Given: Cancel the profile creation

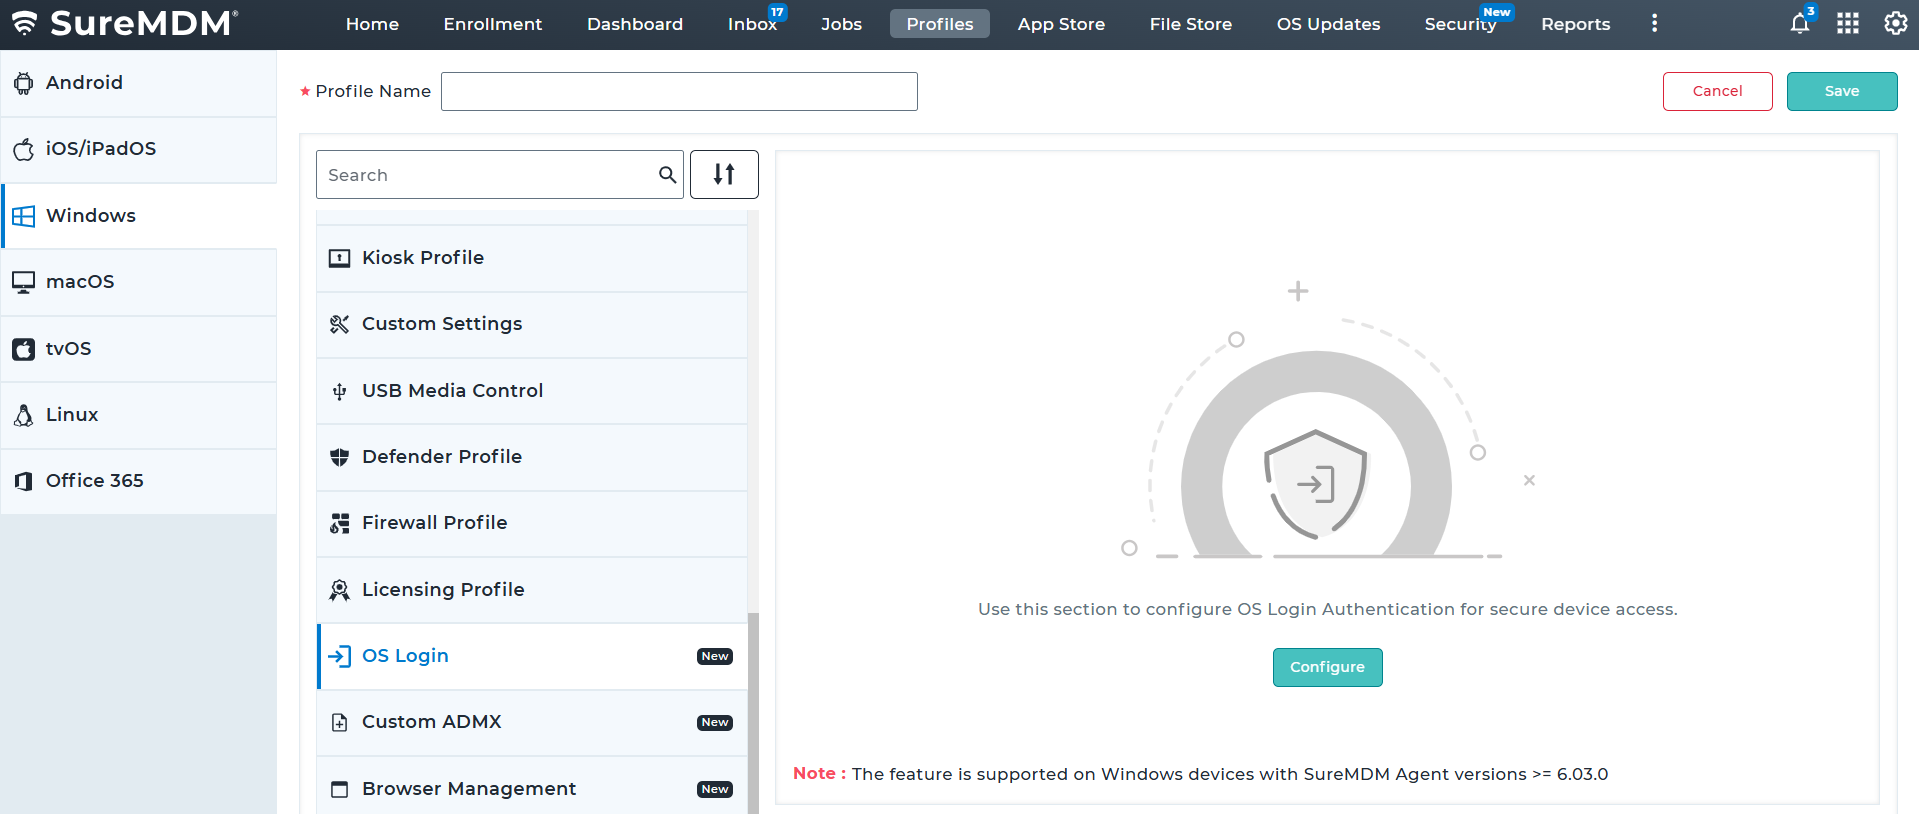Looking at the screenshot, I should (1717, 91).
